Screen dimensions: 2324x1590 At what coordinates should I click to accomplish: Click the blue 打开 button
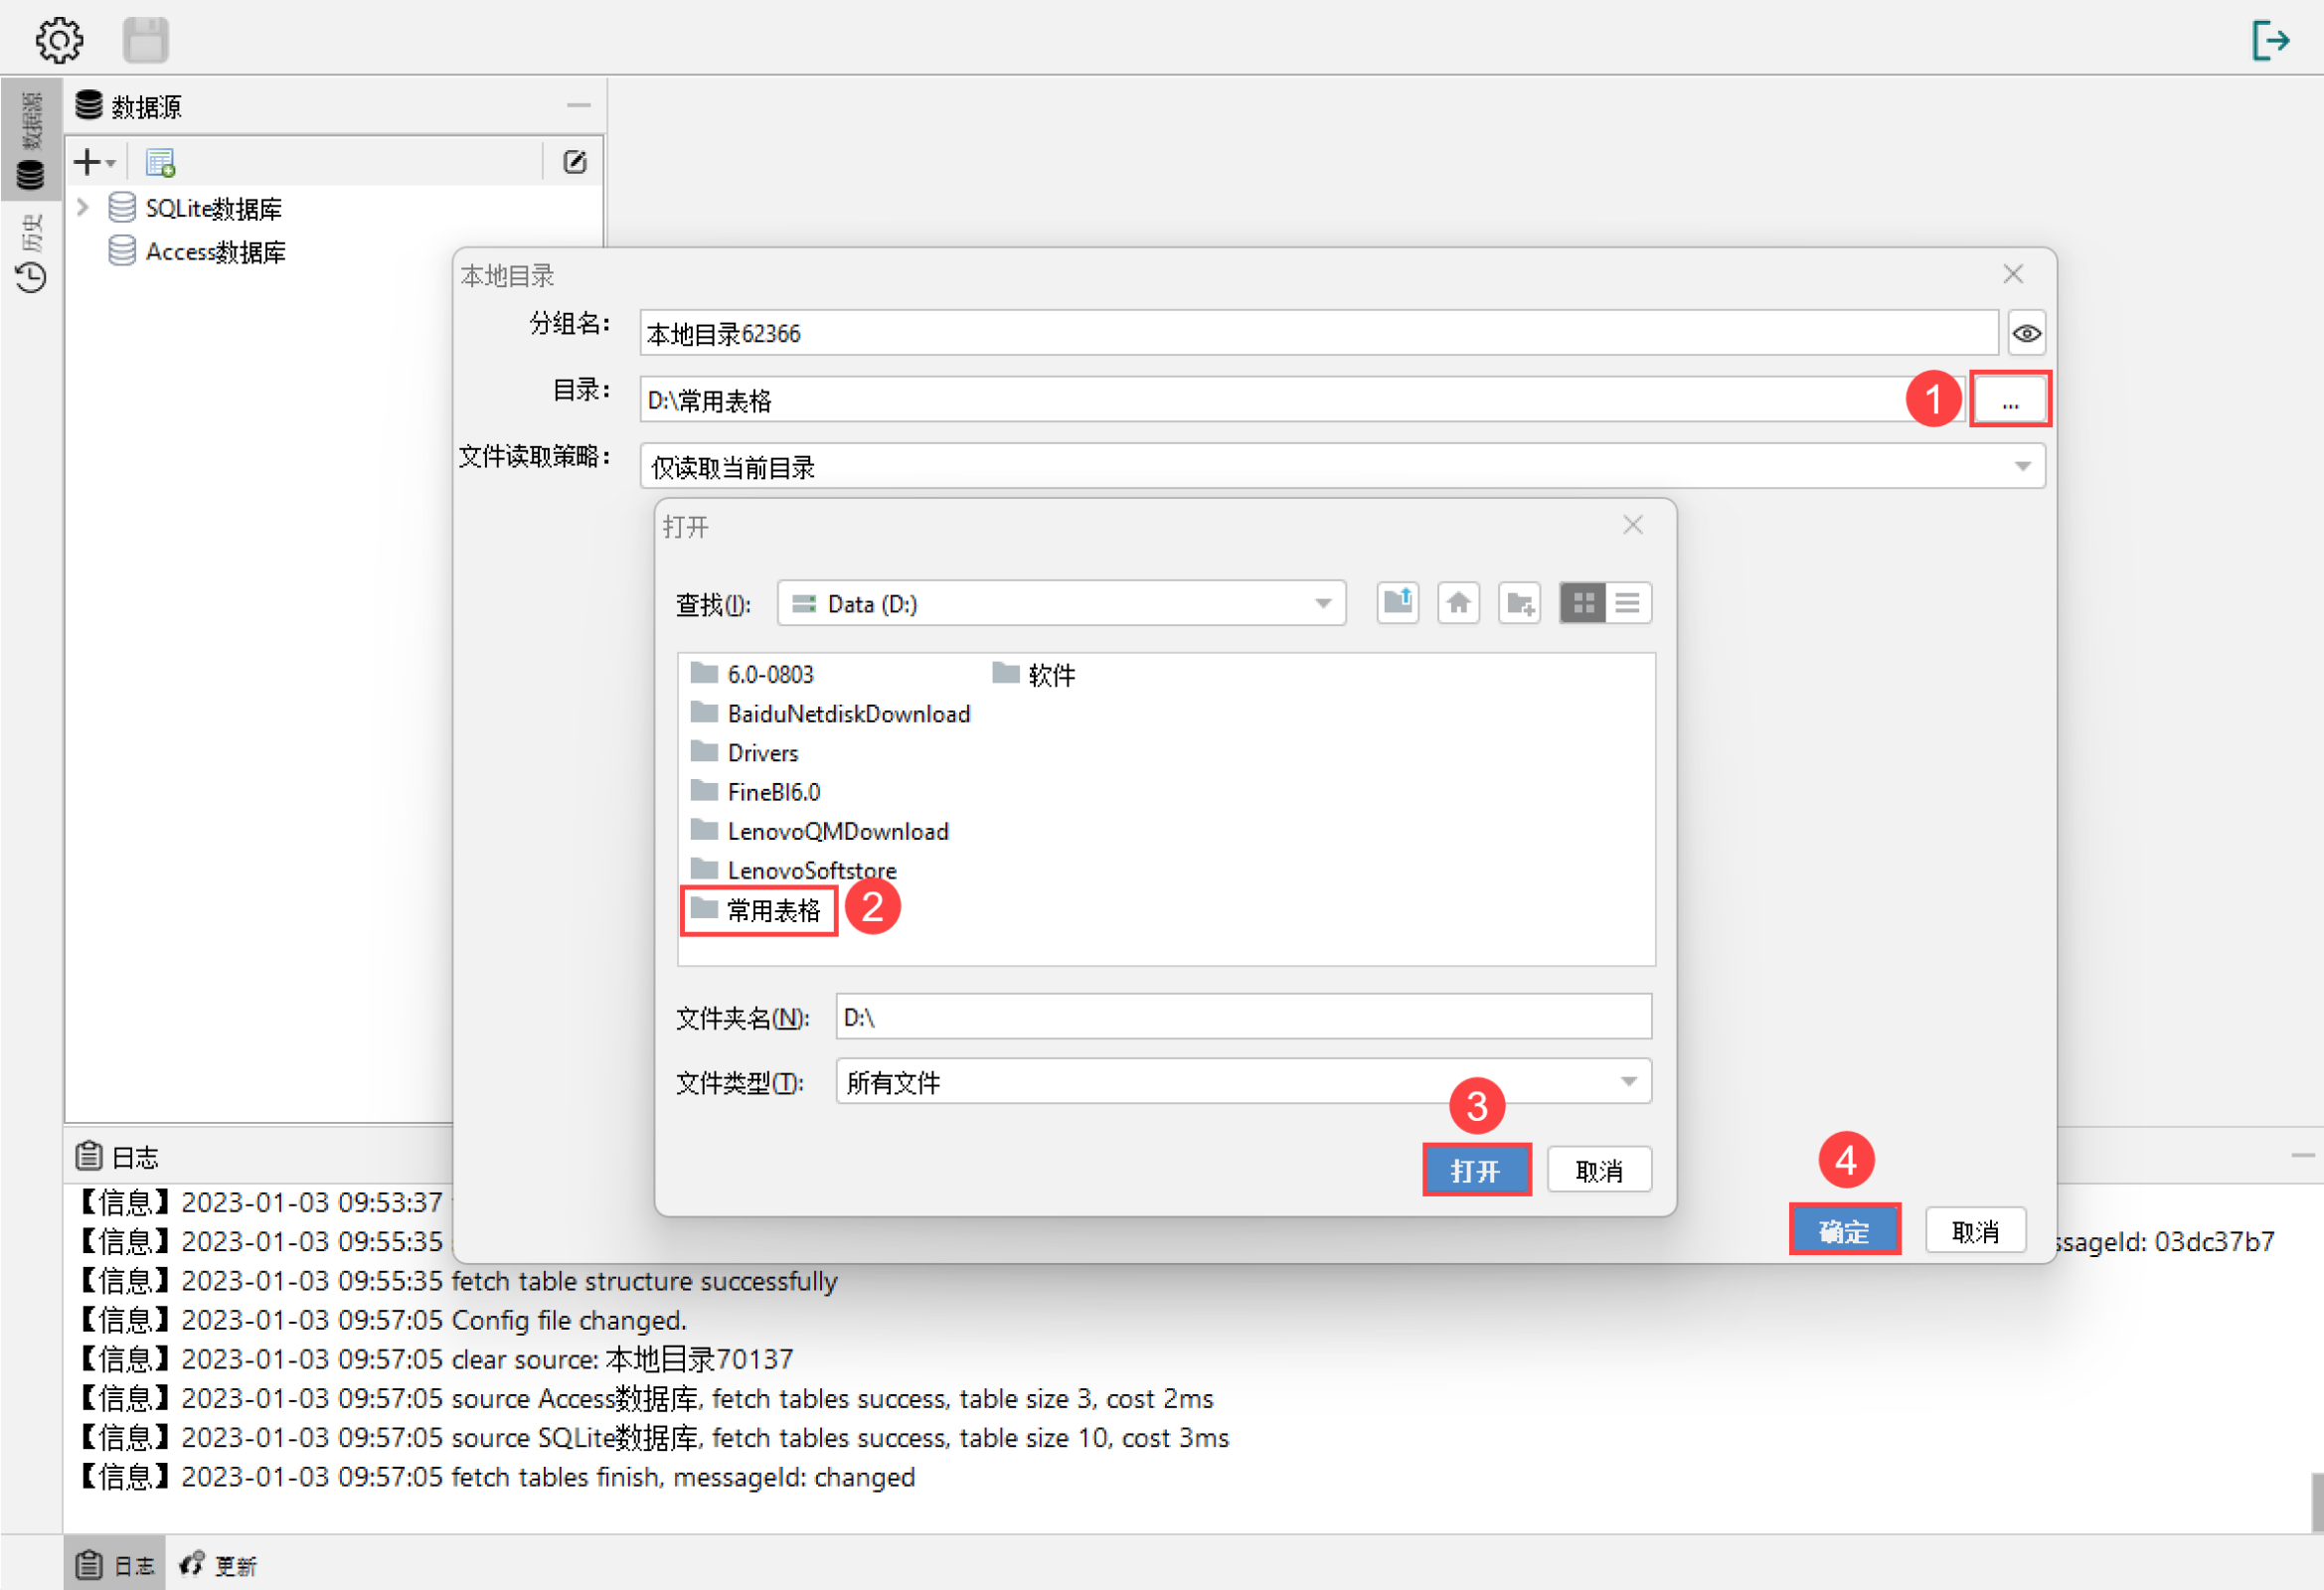(x=1476, y=1170)
